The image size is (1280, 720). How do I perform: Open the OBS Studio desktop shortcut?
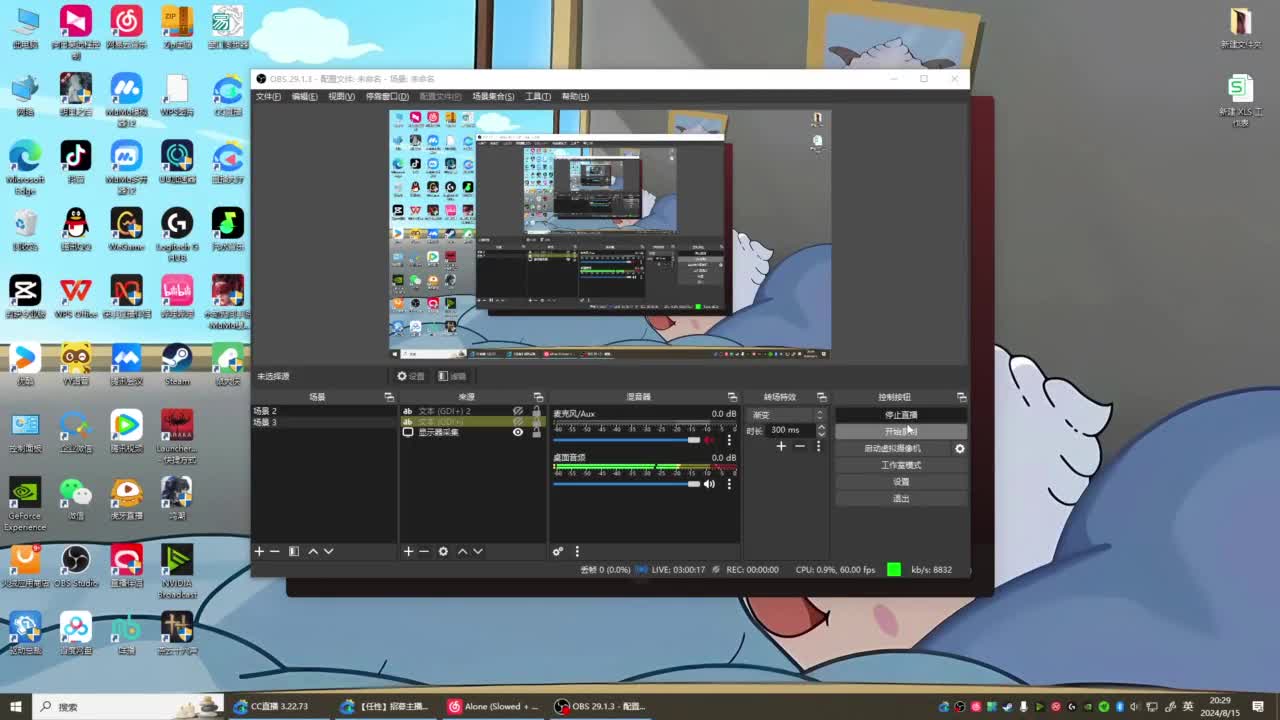click(76, 566)
